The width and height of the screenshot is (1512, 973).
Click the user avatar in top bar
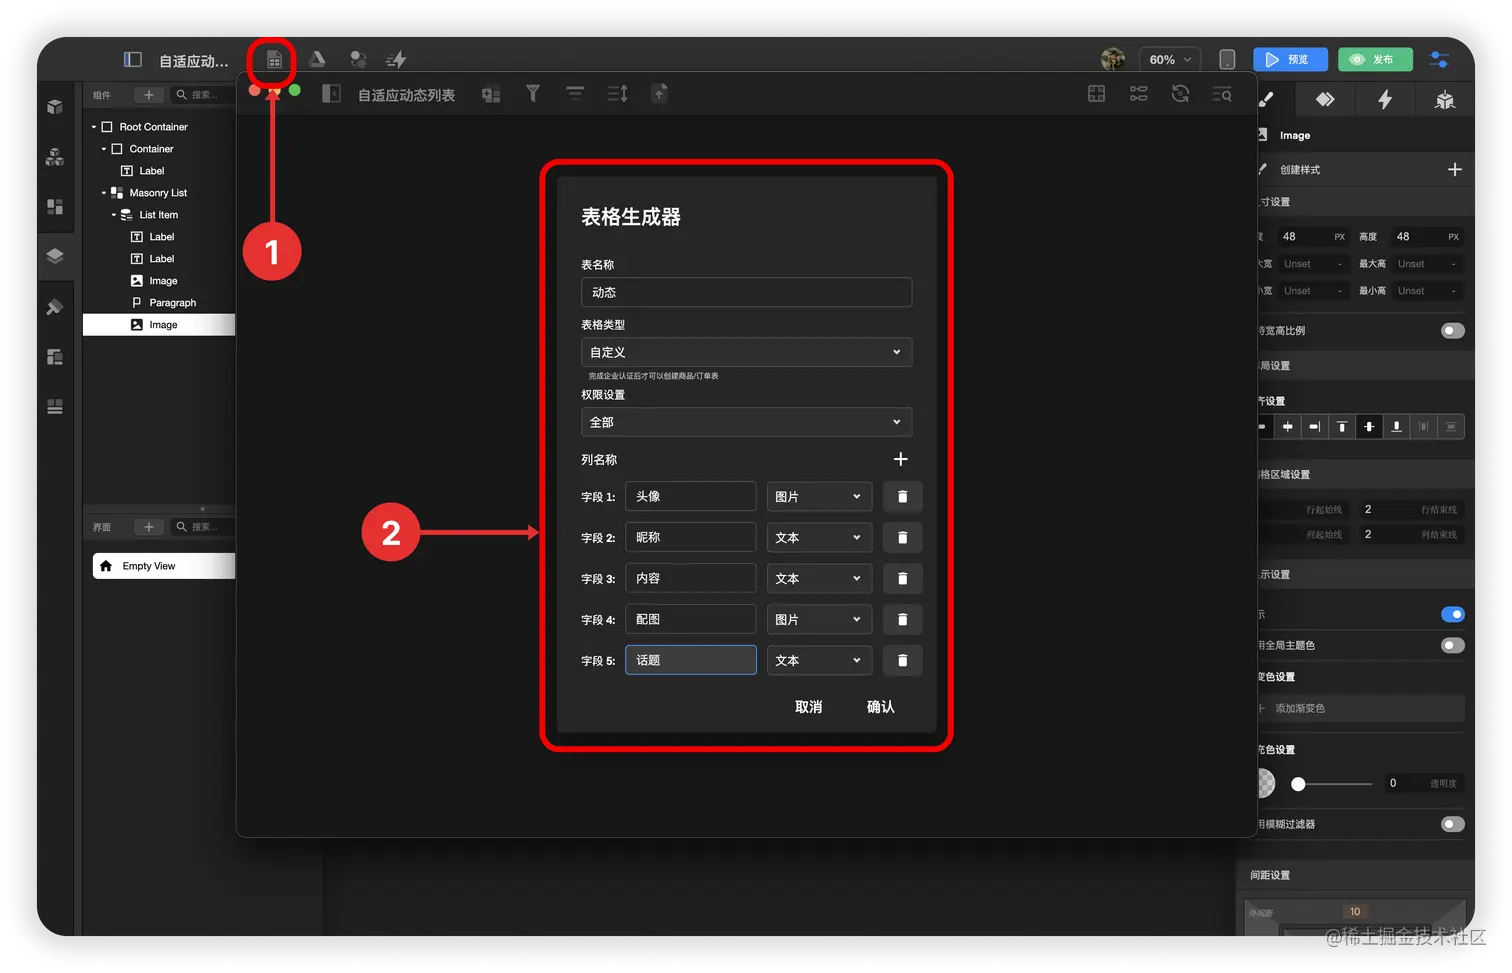[1113, 60]
